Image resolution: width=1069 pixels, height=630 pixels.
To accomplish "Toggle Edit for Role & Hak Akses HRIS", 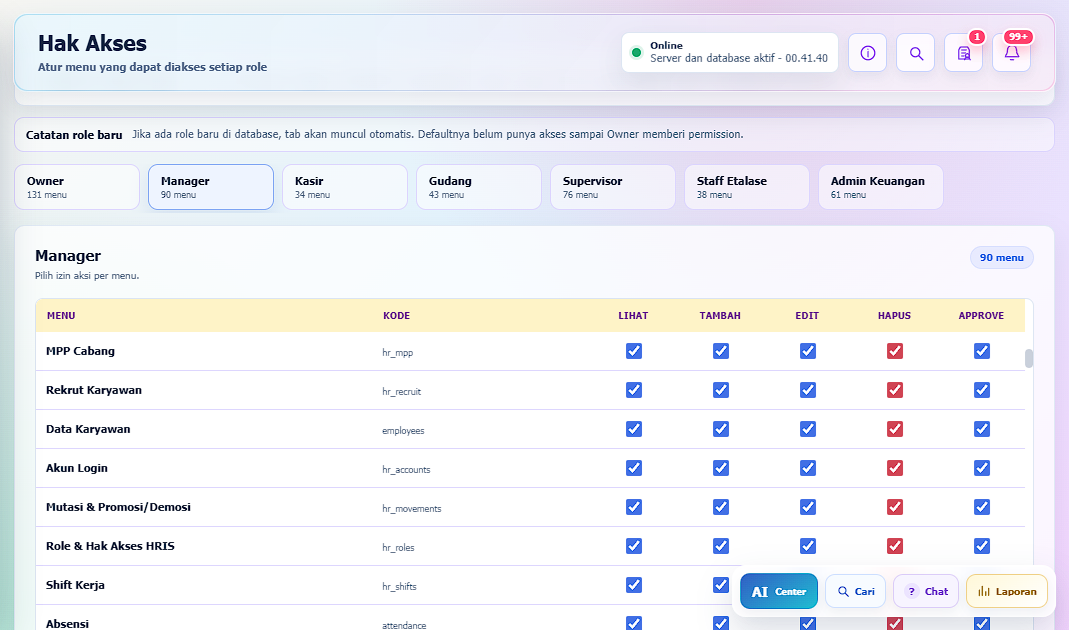I will click(808, 545).
